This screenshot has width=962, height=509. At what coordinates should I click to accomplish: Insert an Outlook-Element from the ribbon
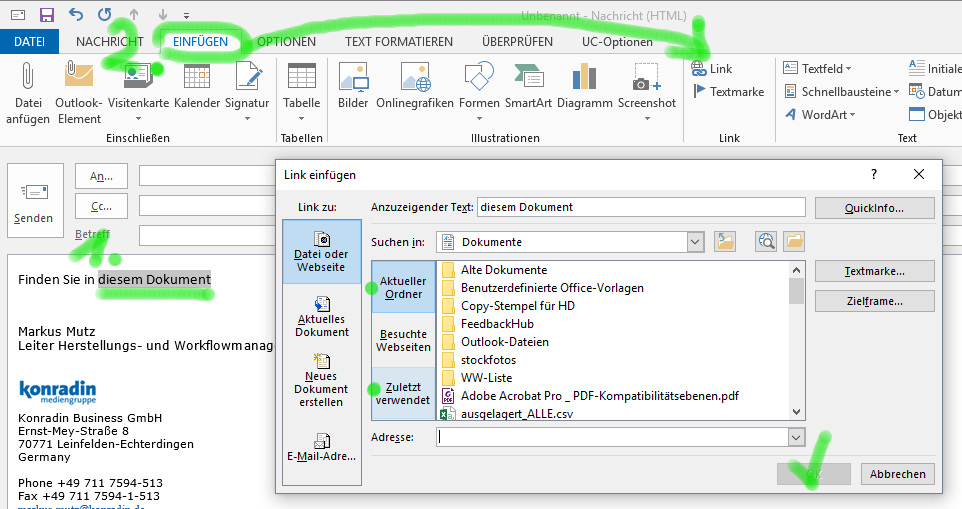click(x=78, y=78)
